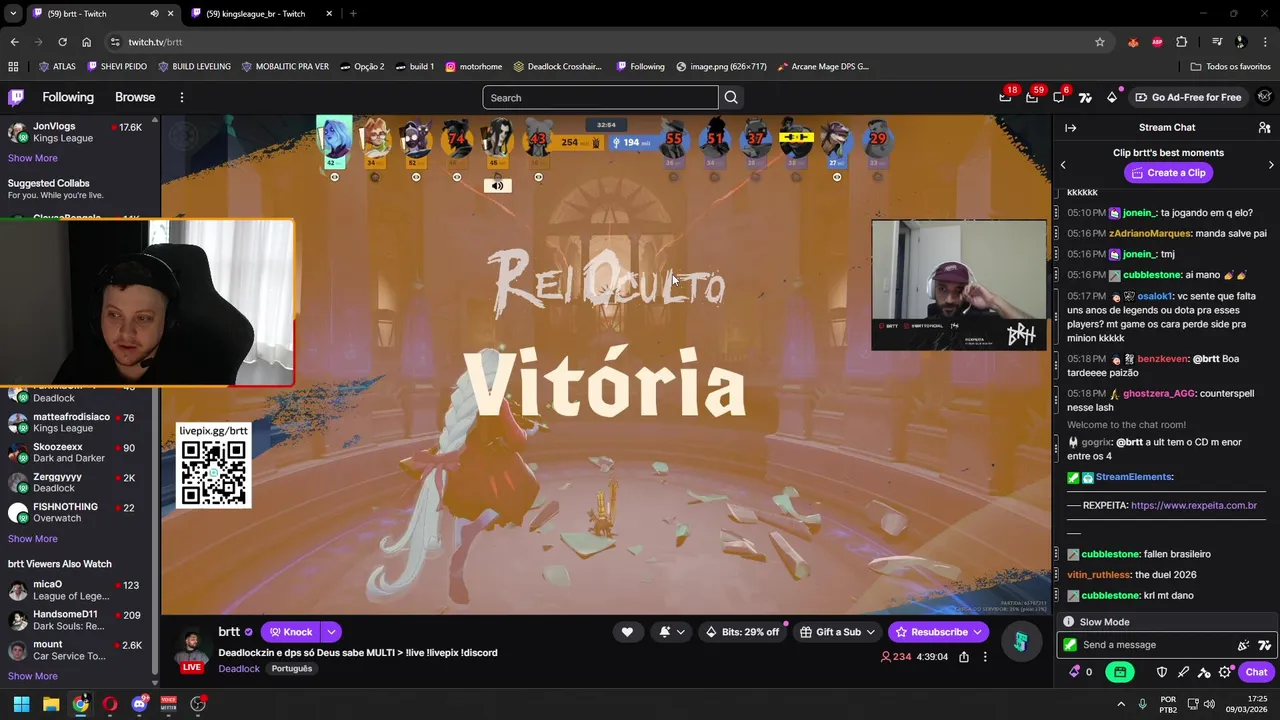
Task: Show More viewers-also-watch channels
Action: pyautogui.click(x=32, y=676)
